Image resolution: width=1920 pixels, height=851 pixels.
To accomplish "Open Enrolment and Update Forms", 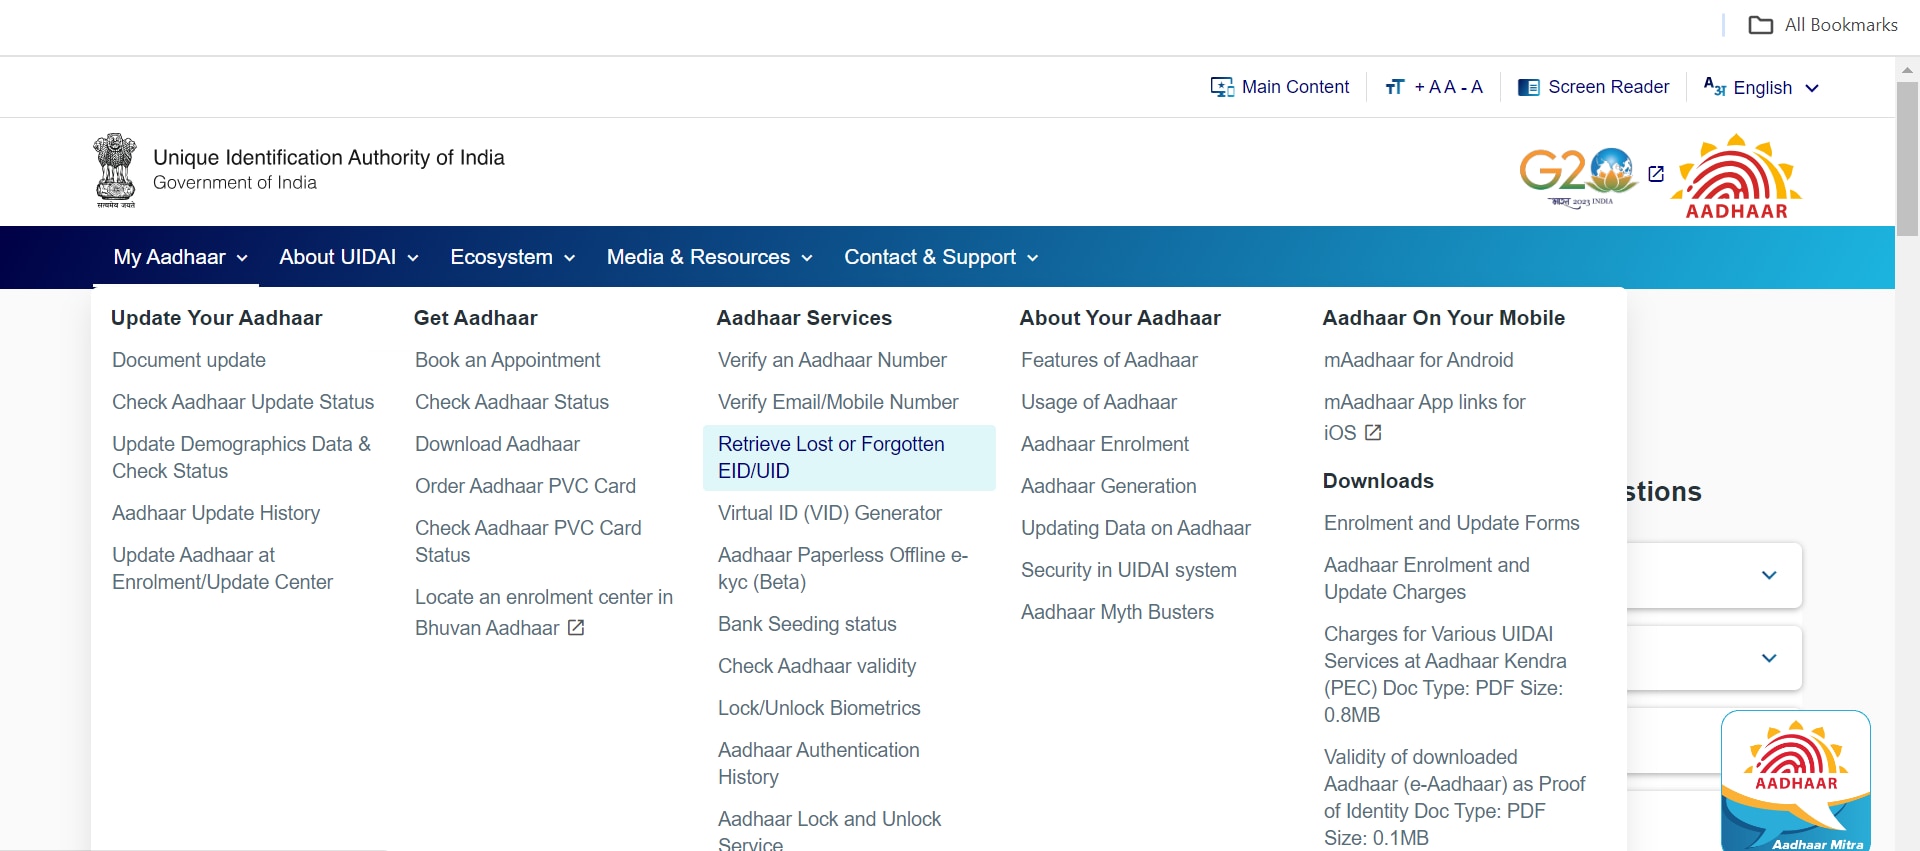I will click(1451, 523).
